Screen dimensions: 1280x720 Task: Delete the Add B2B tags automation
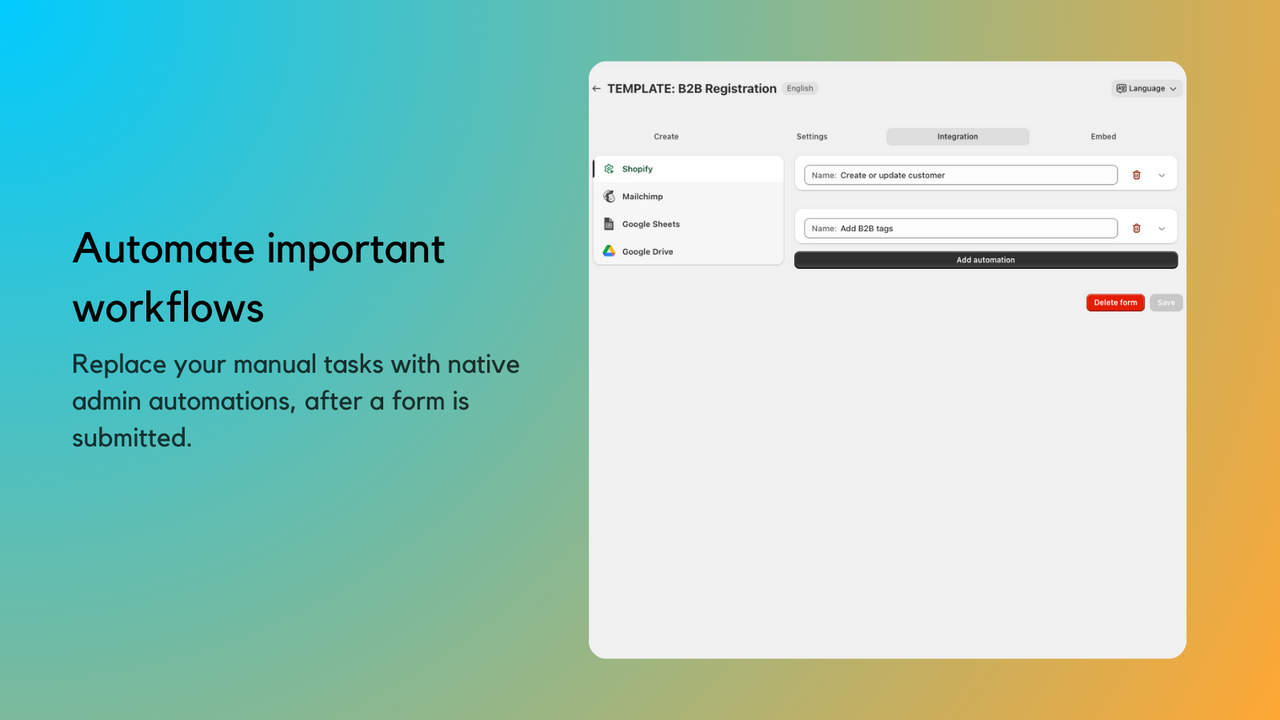(1136, 228)
